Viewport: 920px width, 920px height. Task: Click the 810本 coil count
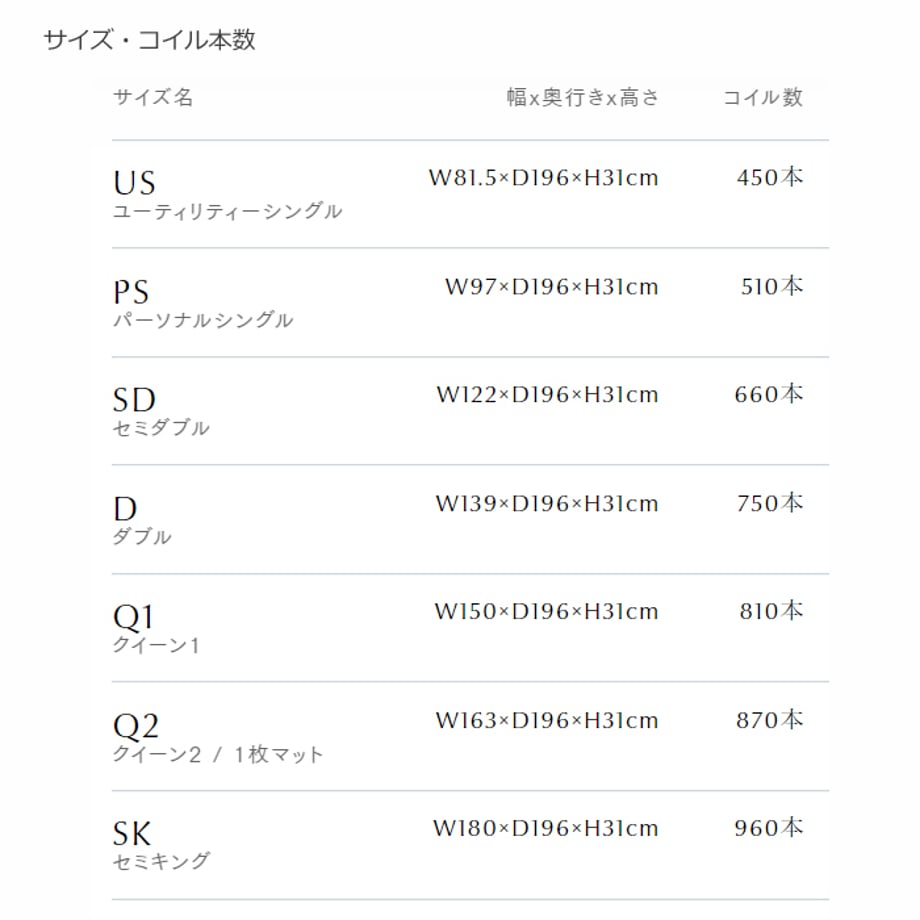[771, 611]
